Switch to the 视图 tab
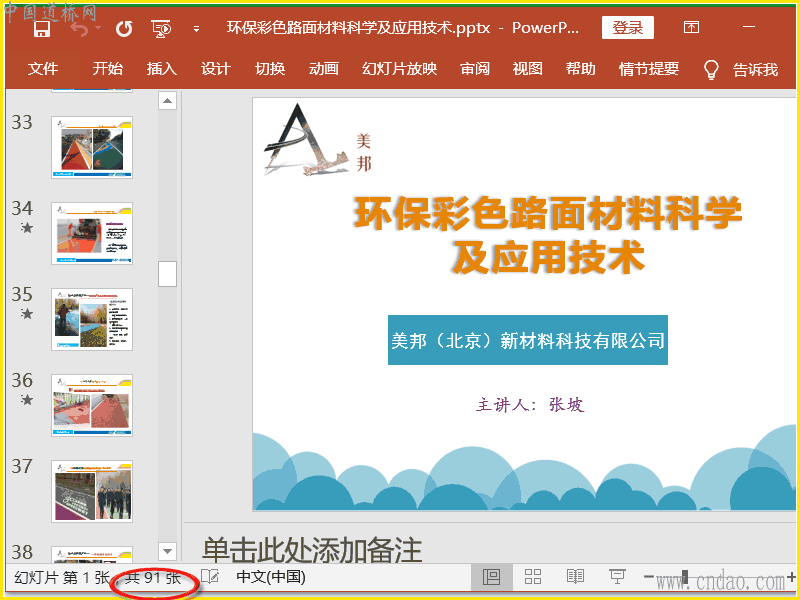Image resolution: width=800 pixels, height=600 pixels. coord(528,68)
